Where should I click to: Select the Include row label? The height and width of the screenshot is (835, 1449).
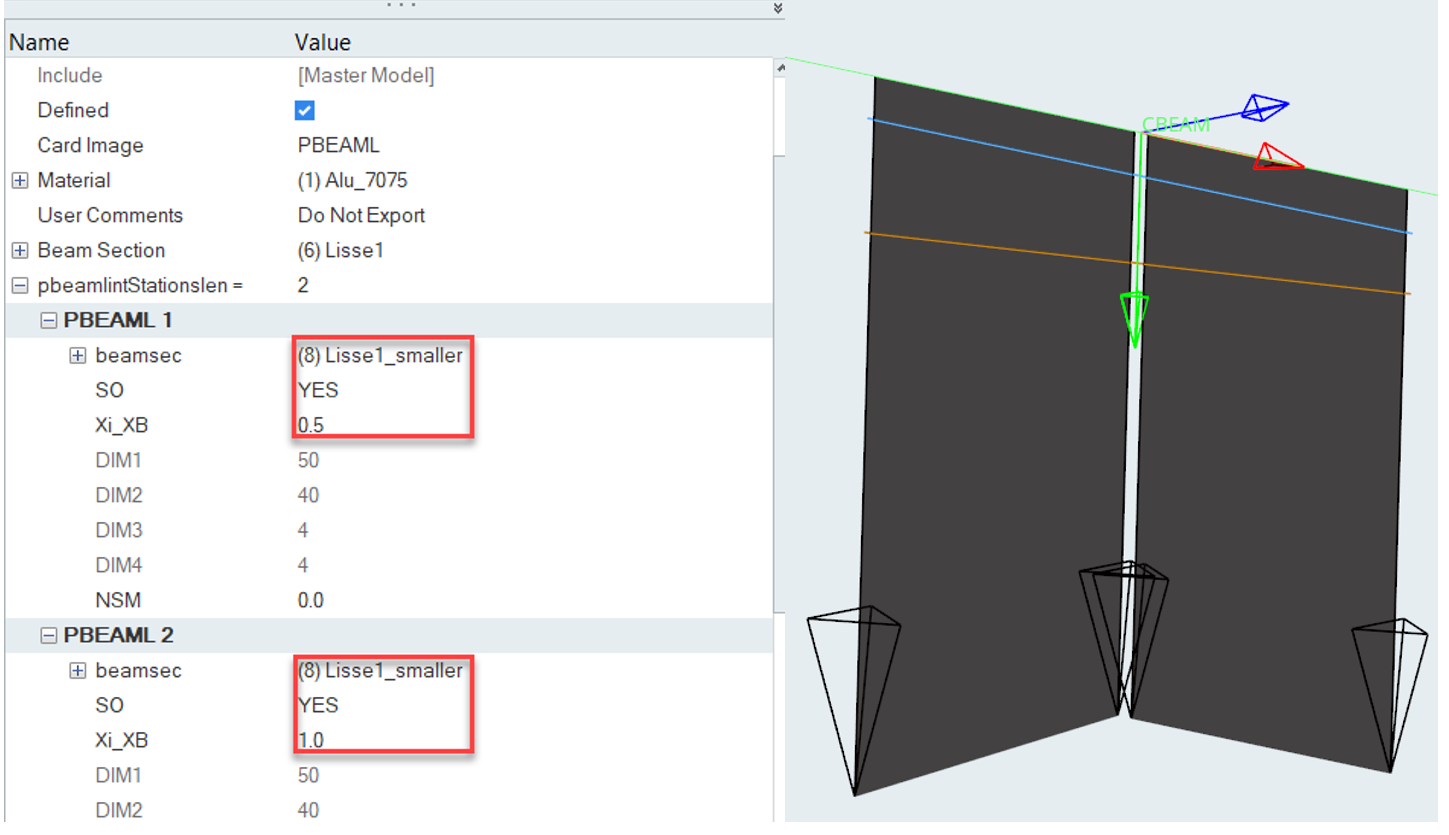(70, 76)
